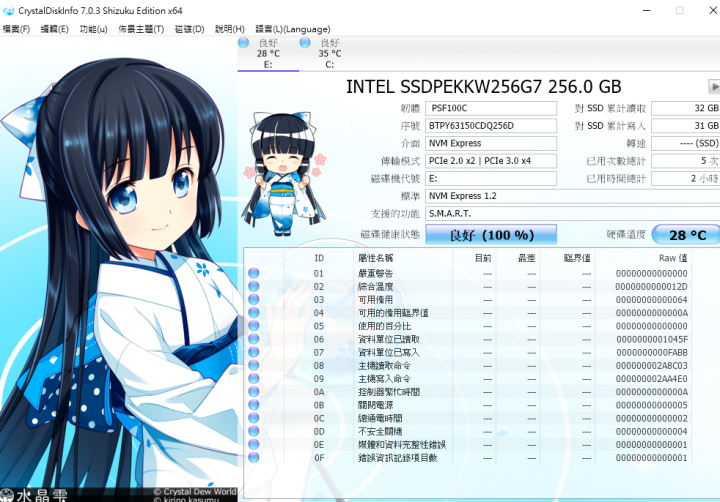The height and width of the screenshot is (502, 720).
Task: Select raw value 0000000000FABB
Action: coord(652,353)
